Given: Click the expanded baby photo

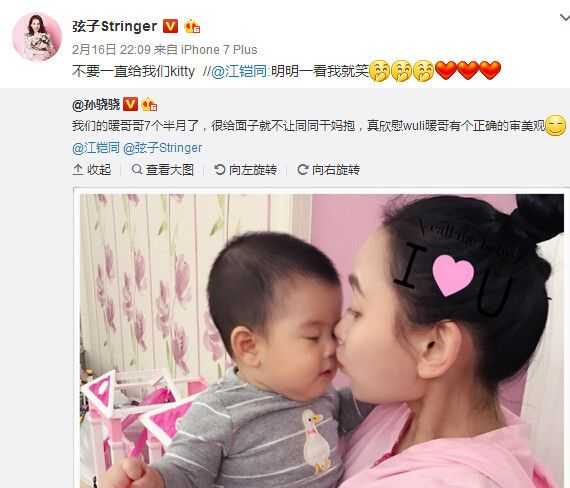Looking at the screenshot, I should tap(322, 341).
